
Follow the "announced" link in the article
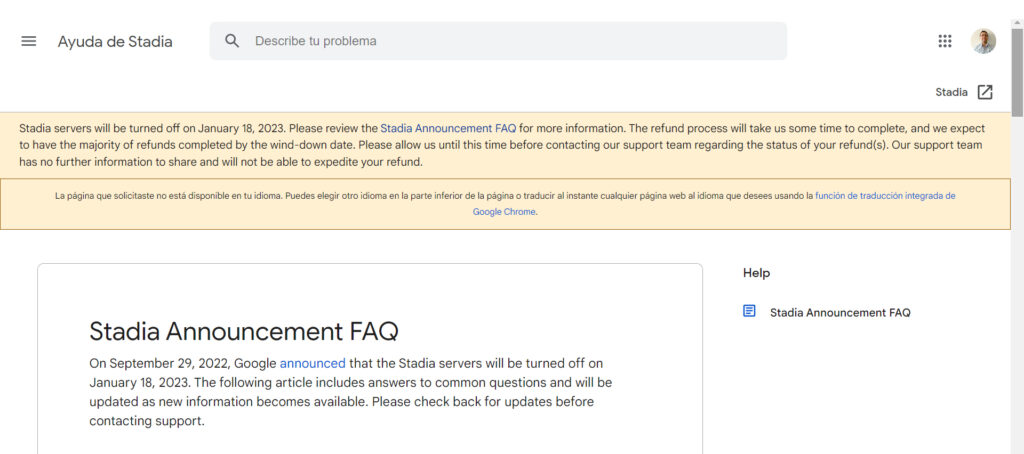pyautogui.click(x=312, y=363)
